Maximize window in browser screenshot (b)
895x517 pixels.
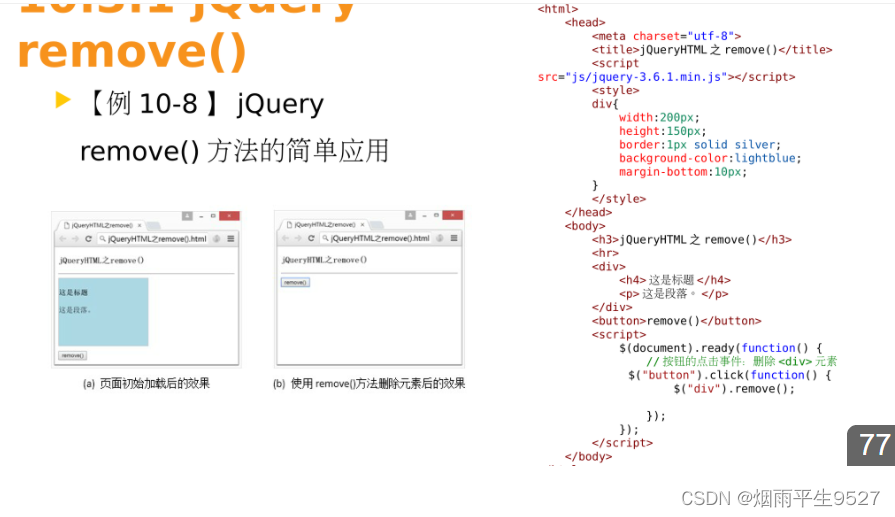click(x=436, y=215)
